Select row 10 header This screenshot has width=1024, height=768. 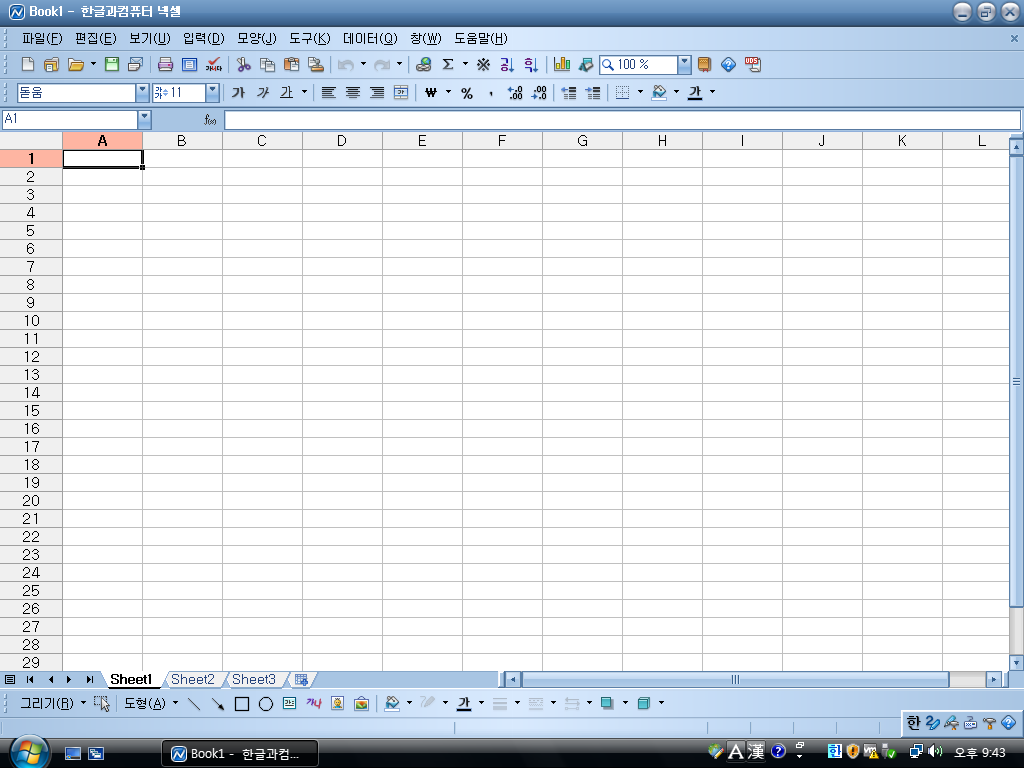click(x=31, y=321)
